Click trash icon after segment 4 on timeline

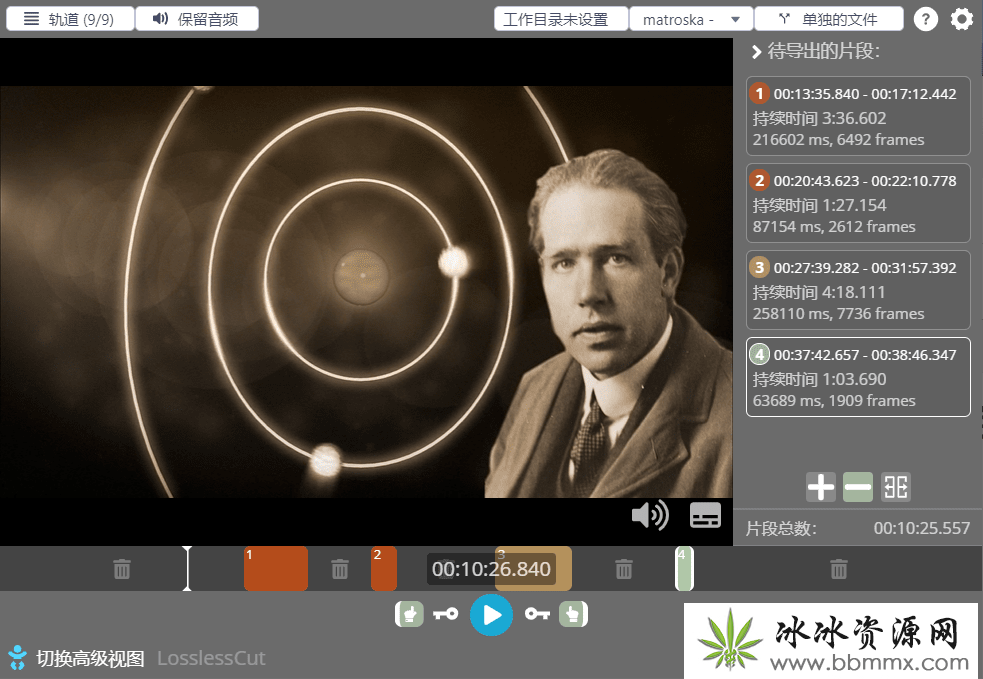point(839,569)
